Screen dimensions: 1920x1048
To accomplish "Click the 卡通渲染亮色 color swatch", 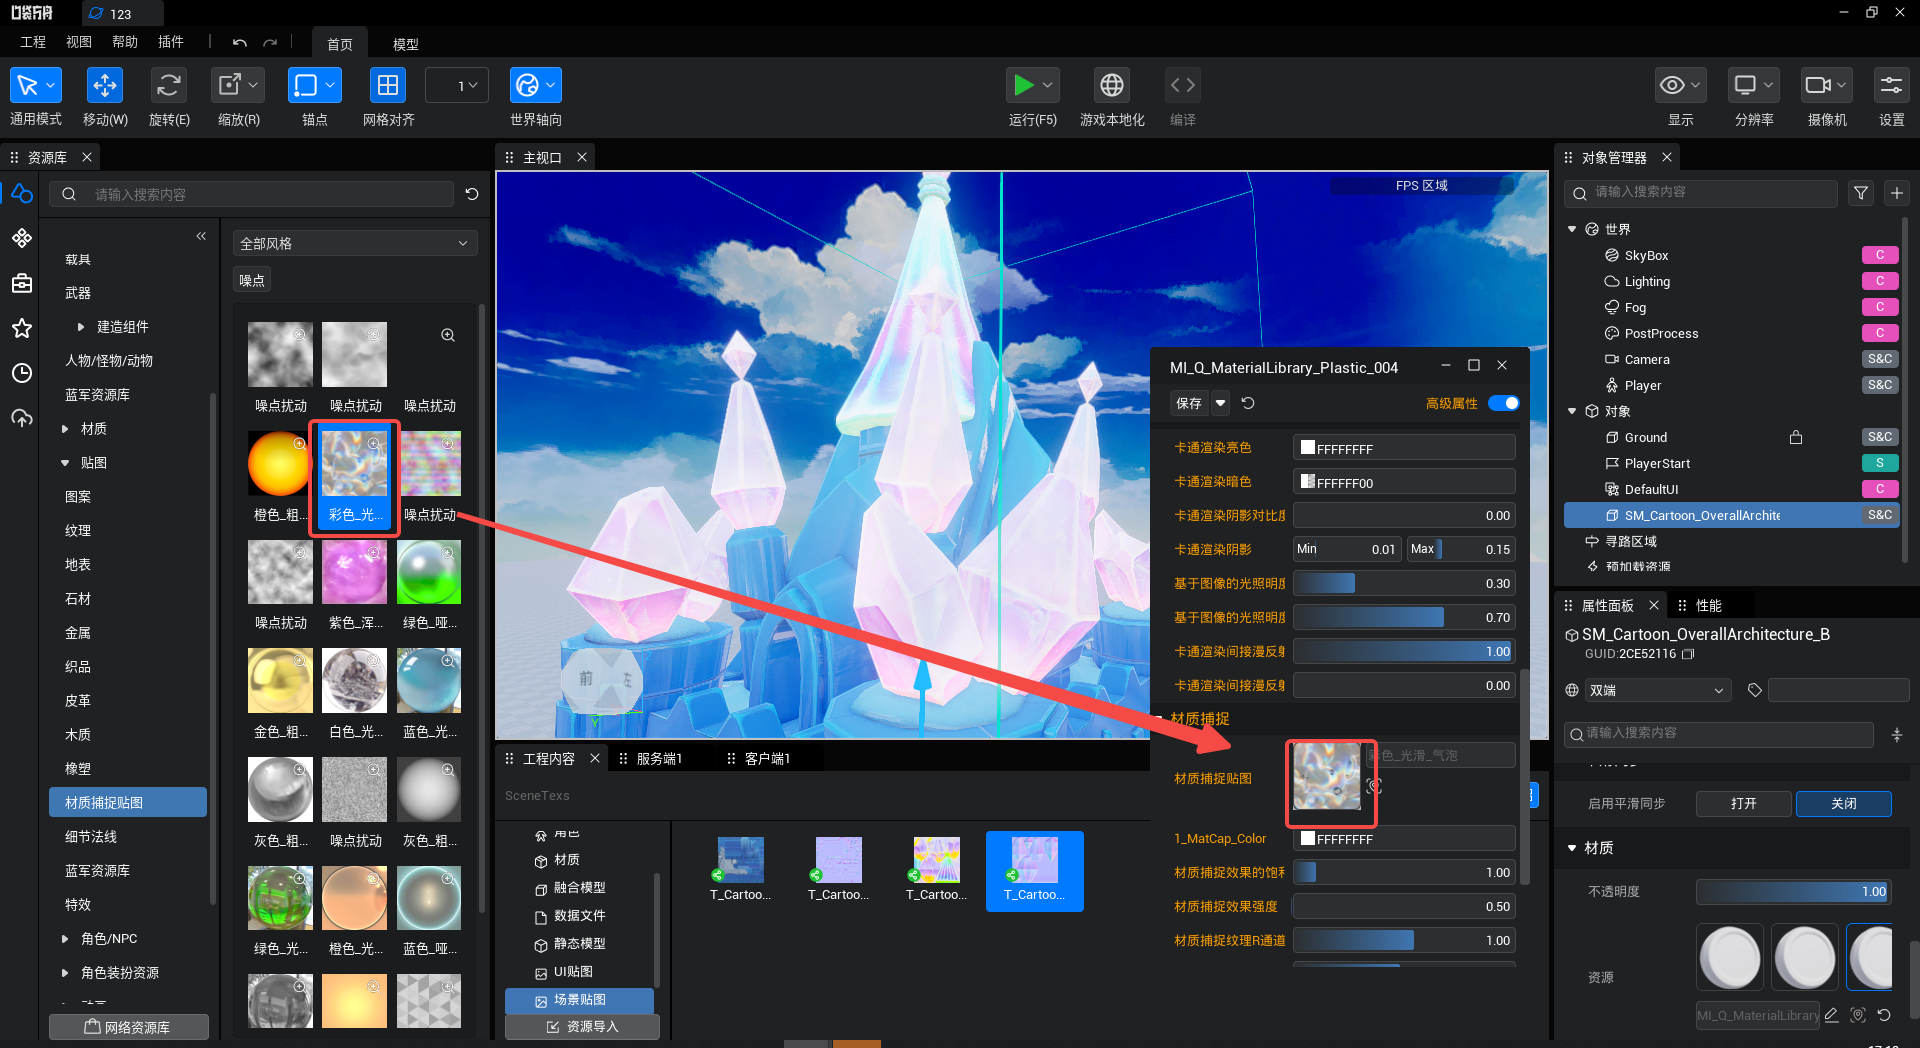I will pyautogui.click(x=1308, y=448).
